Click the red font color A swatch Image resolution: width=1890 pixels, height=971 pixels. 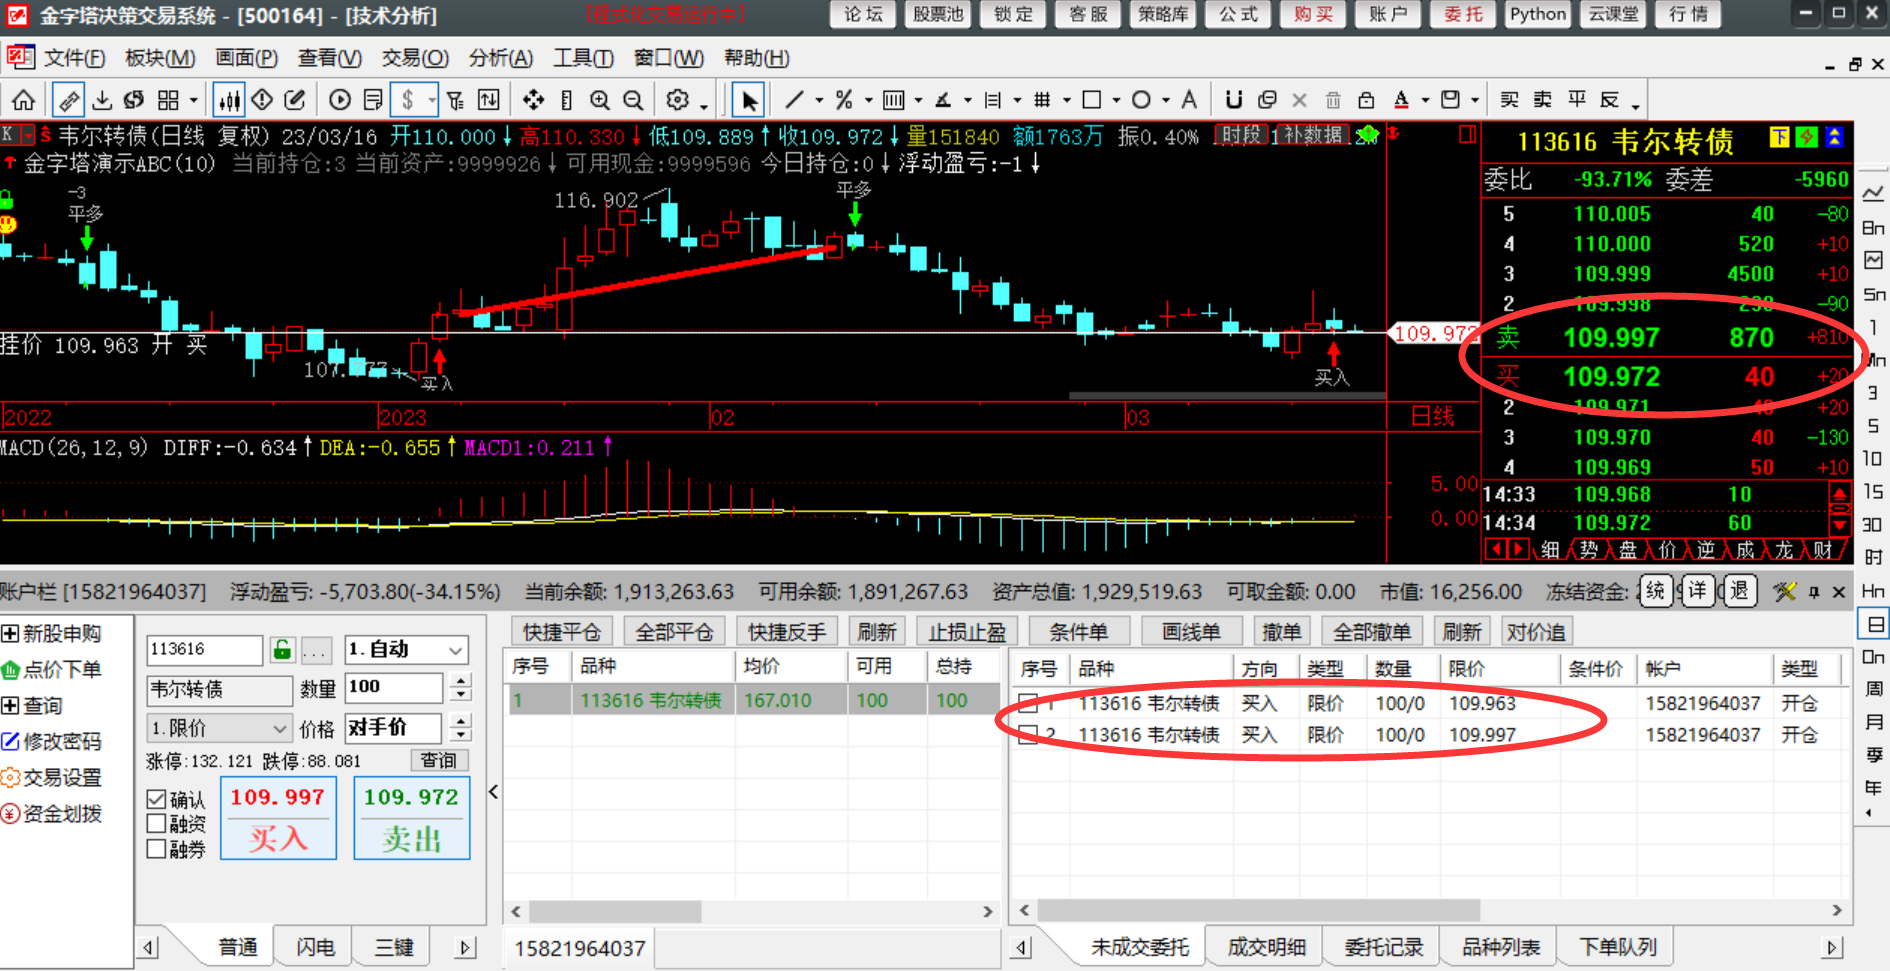(1401, 100)
